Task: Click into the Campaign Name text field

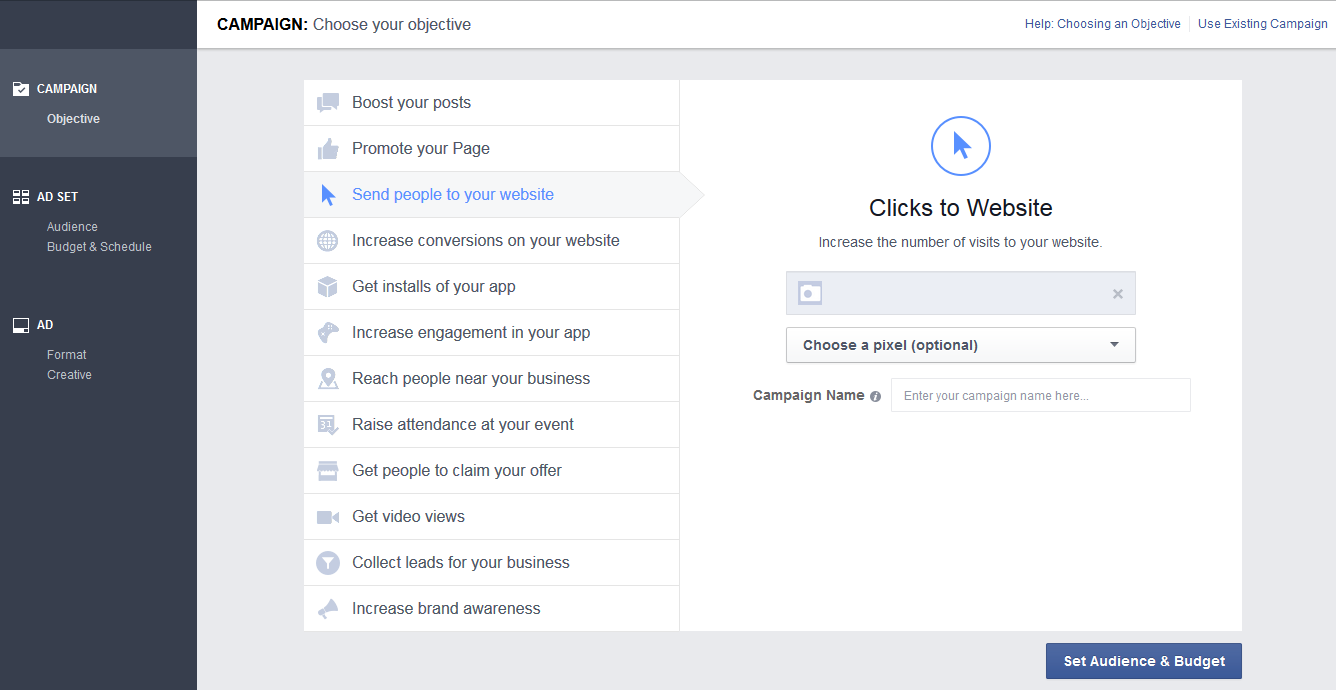Action: pos(1040,395)
